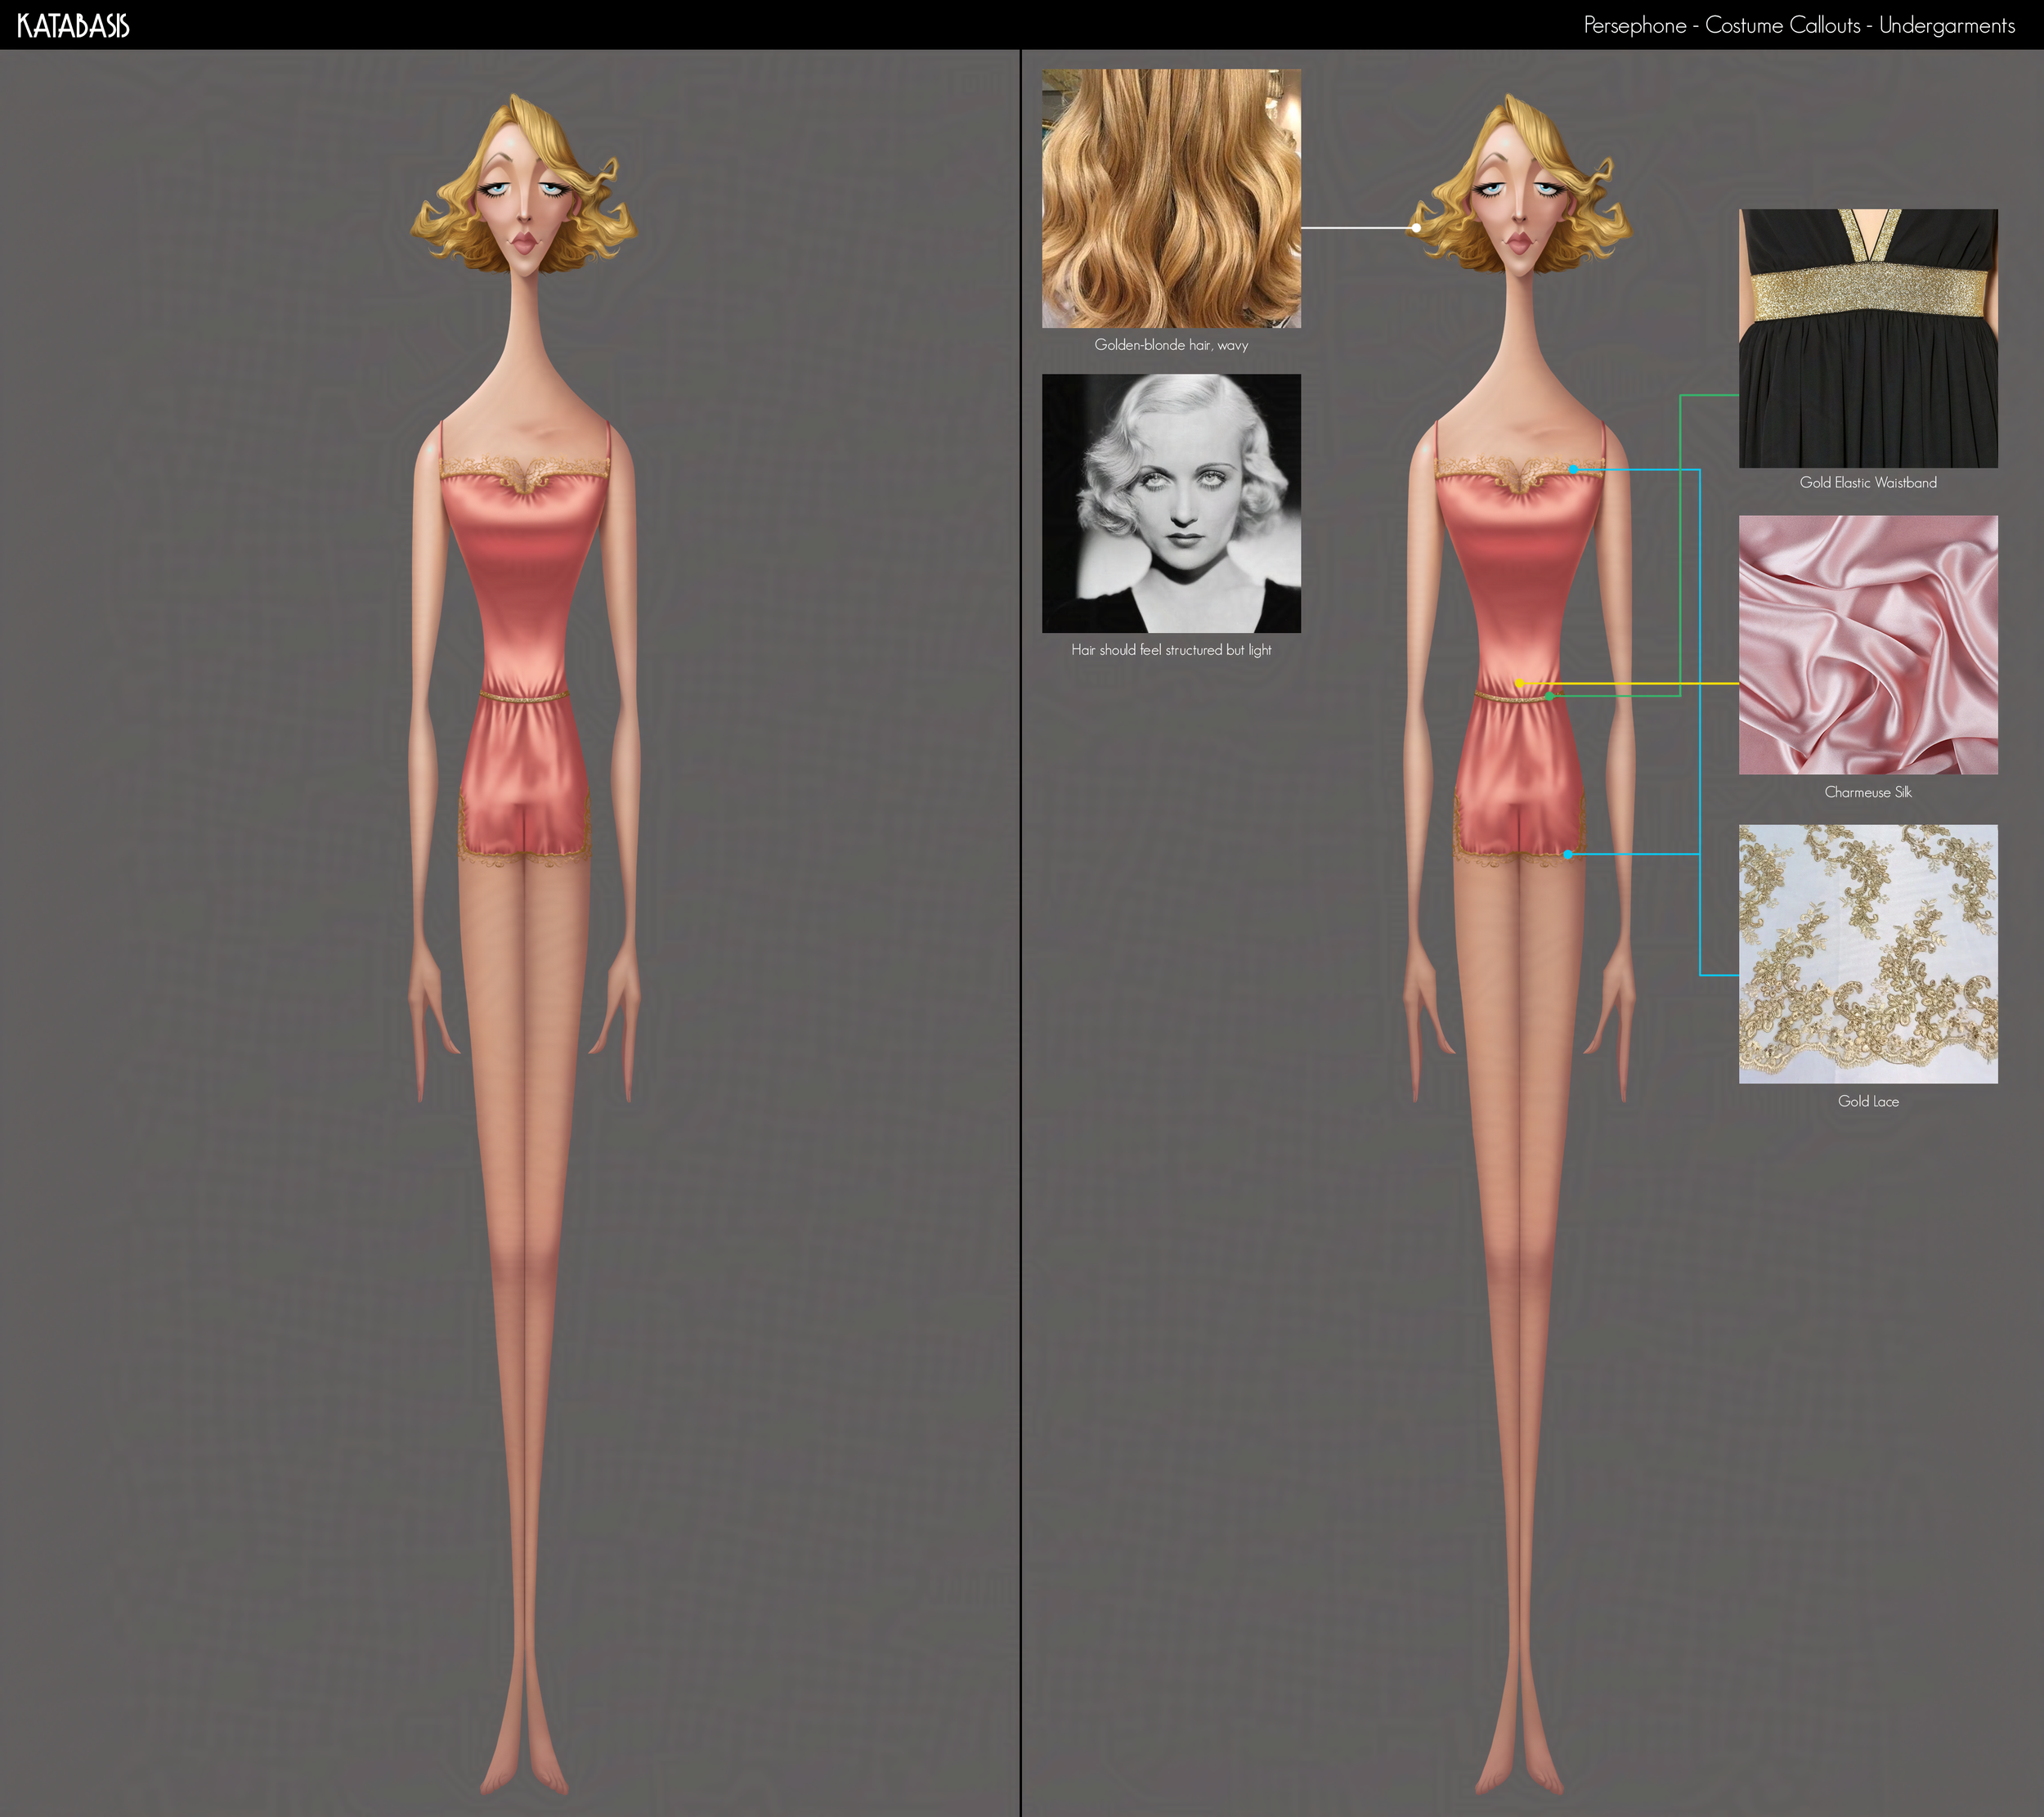Screen dimensions: 2044x1817
Task: Click the 'Charmeuse Silk' caption
Action: tap(1868, 792)
